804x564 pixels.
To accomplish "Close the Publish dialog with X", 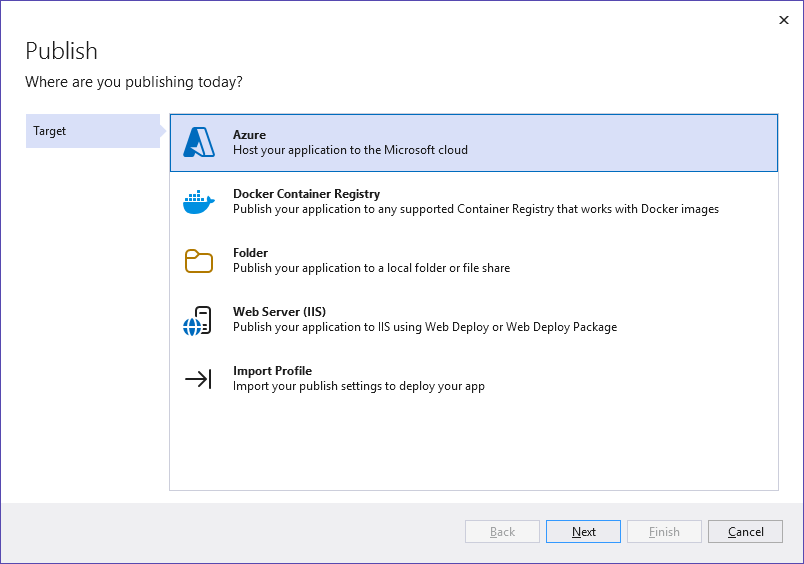I will pos(783,20).
